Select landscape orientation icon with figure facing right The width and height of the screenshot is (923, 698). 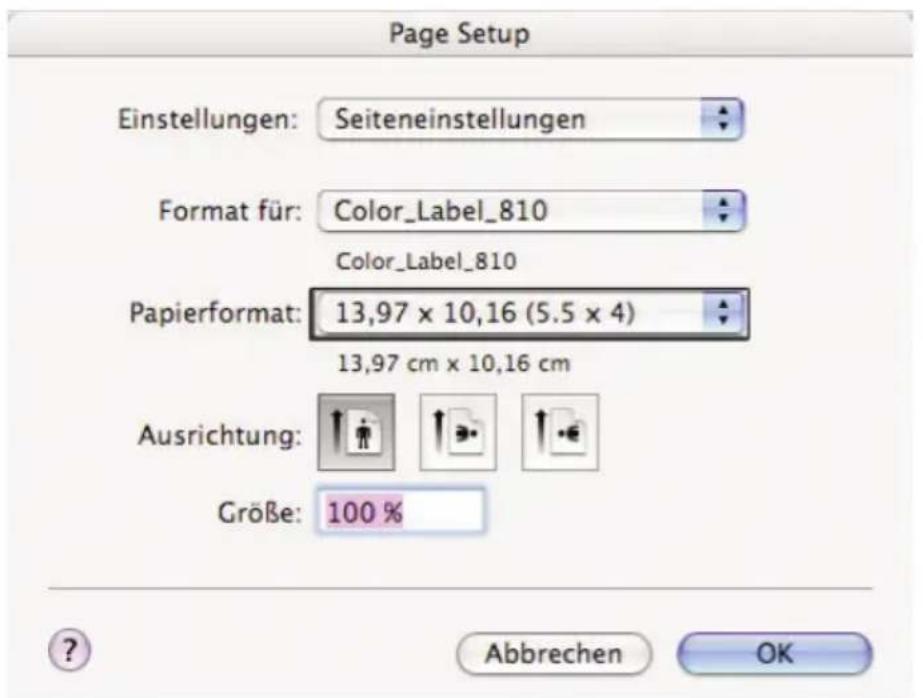458,433
